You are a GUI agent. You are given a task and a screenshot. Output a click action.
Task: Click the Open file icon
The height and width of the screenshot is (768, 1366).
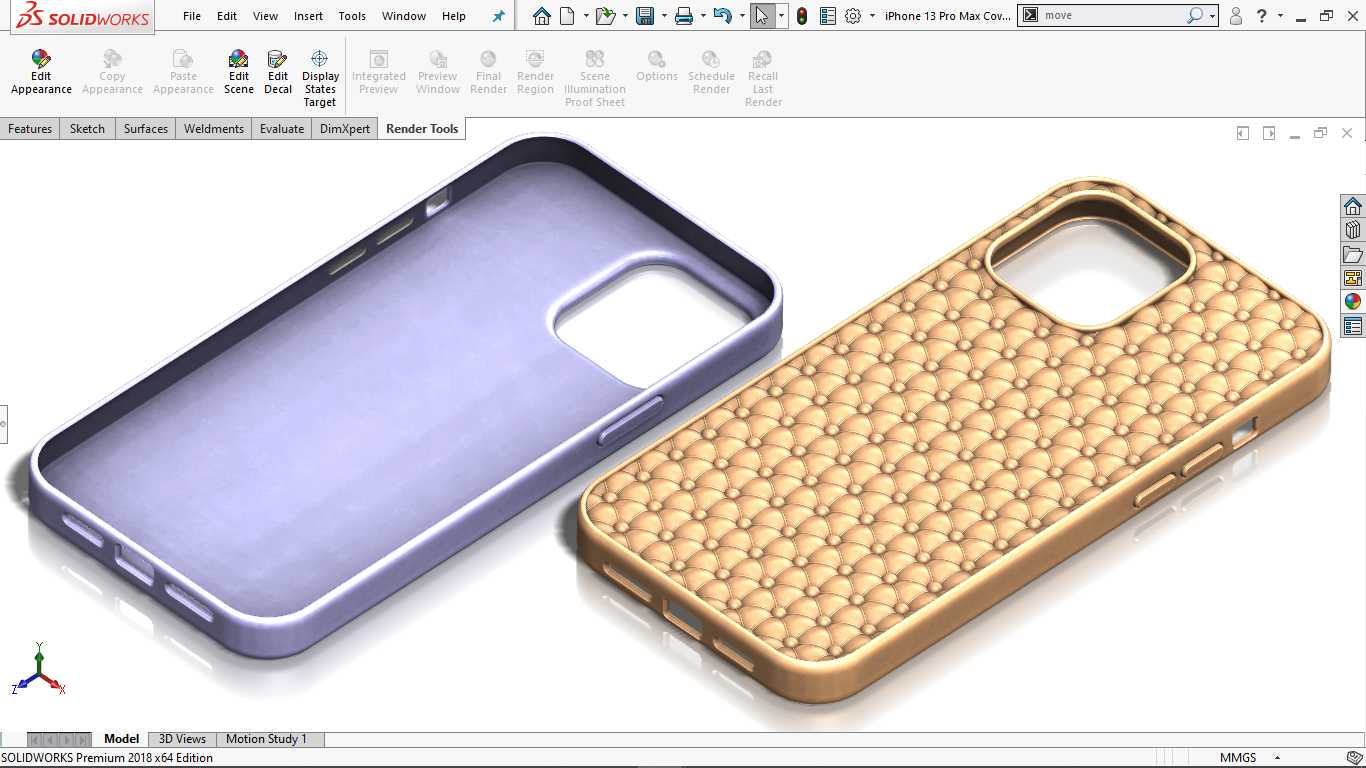click(604, 16)
